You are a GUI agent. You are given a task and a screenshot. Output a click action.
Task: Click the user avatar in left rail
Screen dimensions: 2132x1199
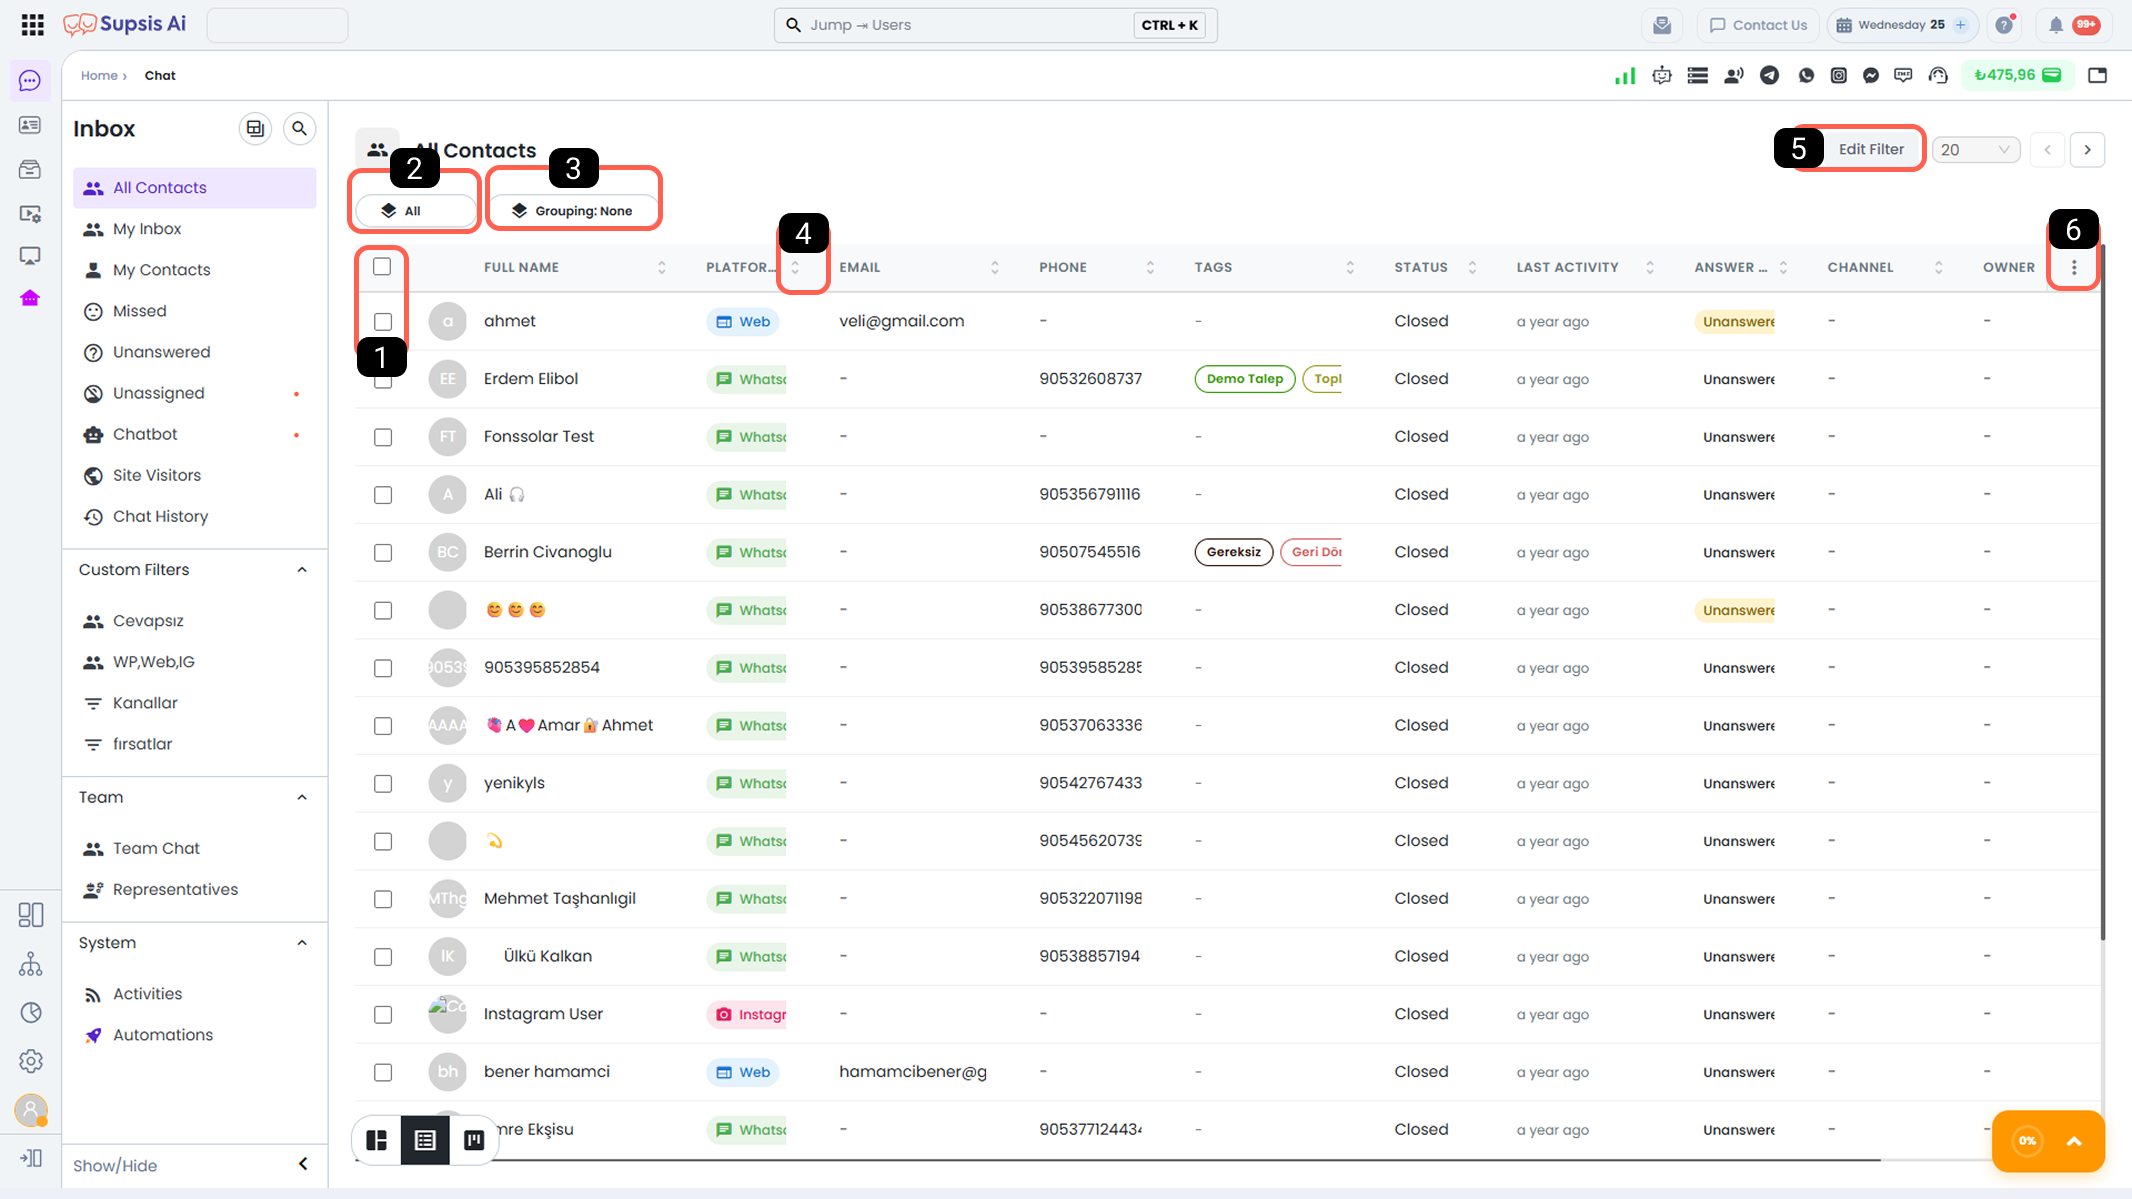pyautogui.click(x=31, y=1109)
